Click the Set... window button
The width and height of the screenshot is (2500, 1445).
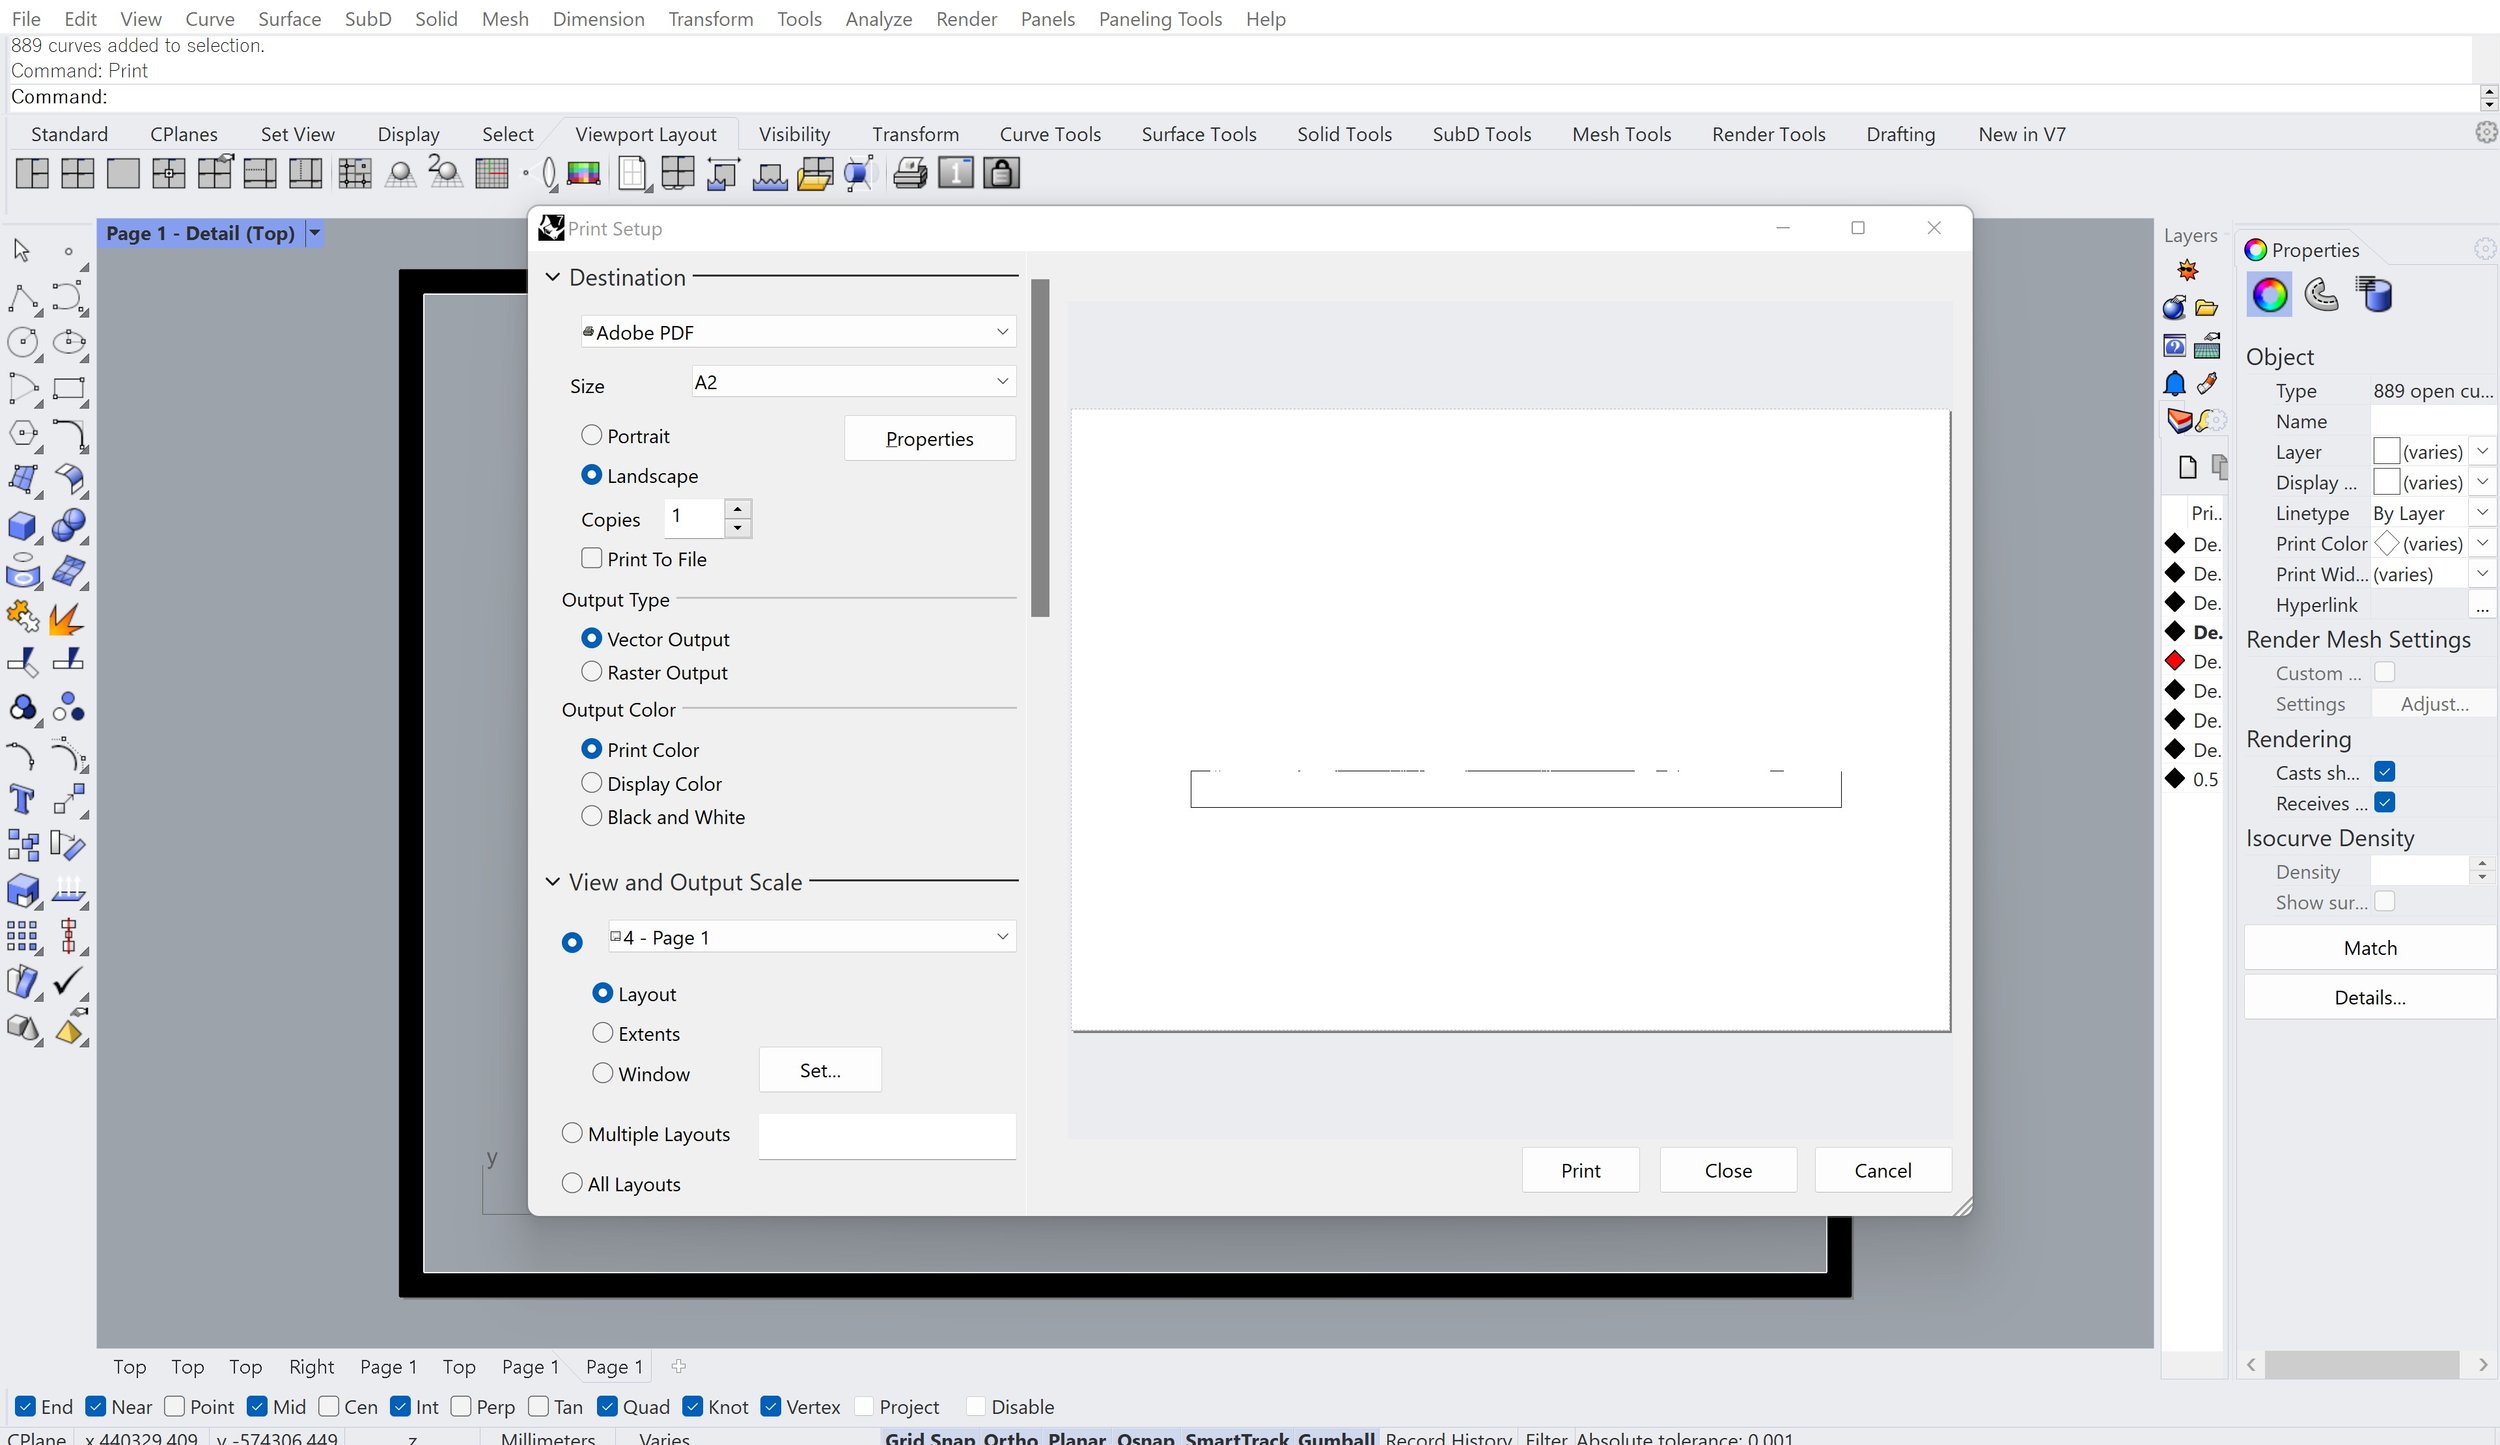[x=820, y=1070]
